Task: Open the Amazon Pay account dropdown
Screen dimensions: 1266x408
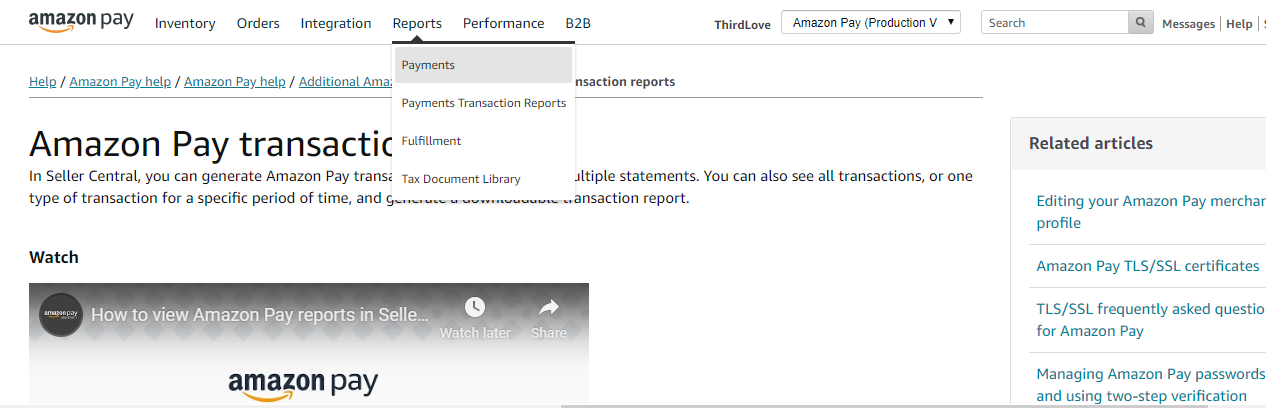Action: coord(870,23)
